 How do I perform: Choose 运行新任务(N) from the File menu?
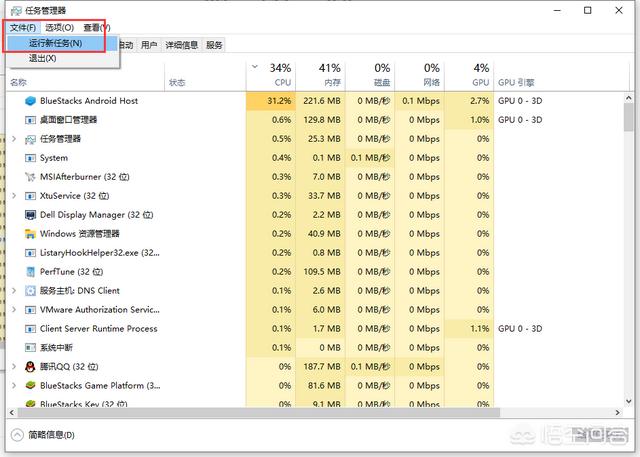click(56, 44)
